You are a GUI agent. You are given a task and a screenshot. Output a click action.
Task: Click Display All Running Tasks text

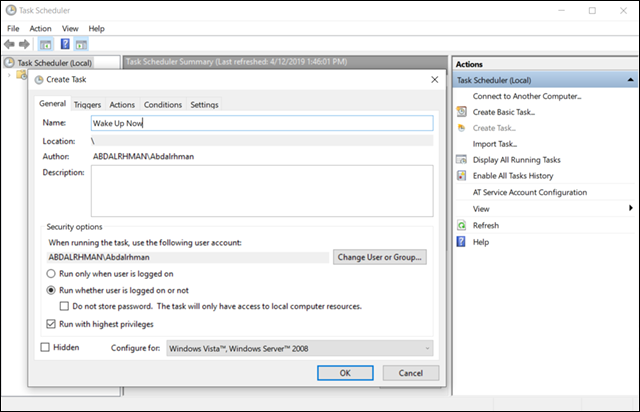tap(517, 160)
